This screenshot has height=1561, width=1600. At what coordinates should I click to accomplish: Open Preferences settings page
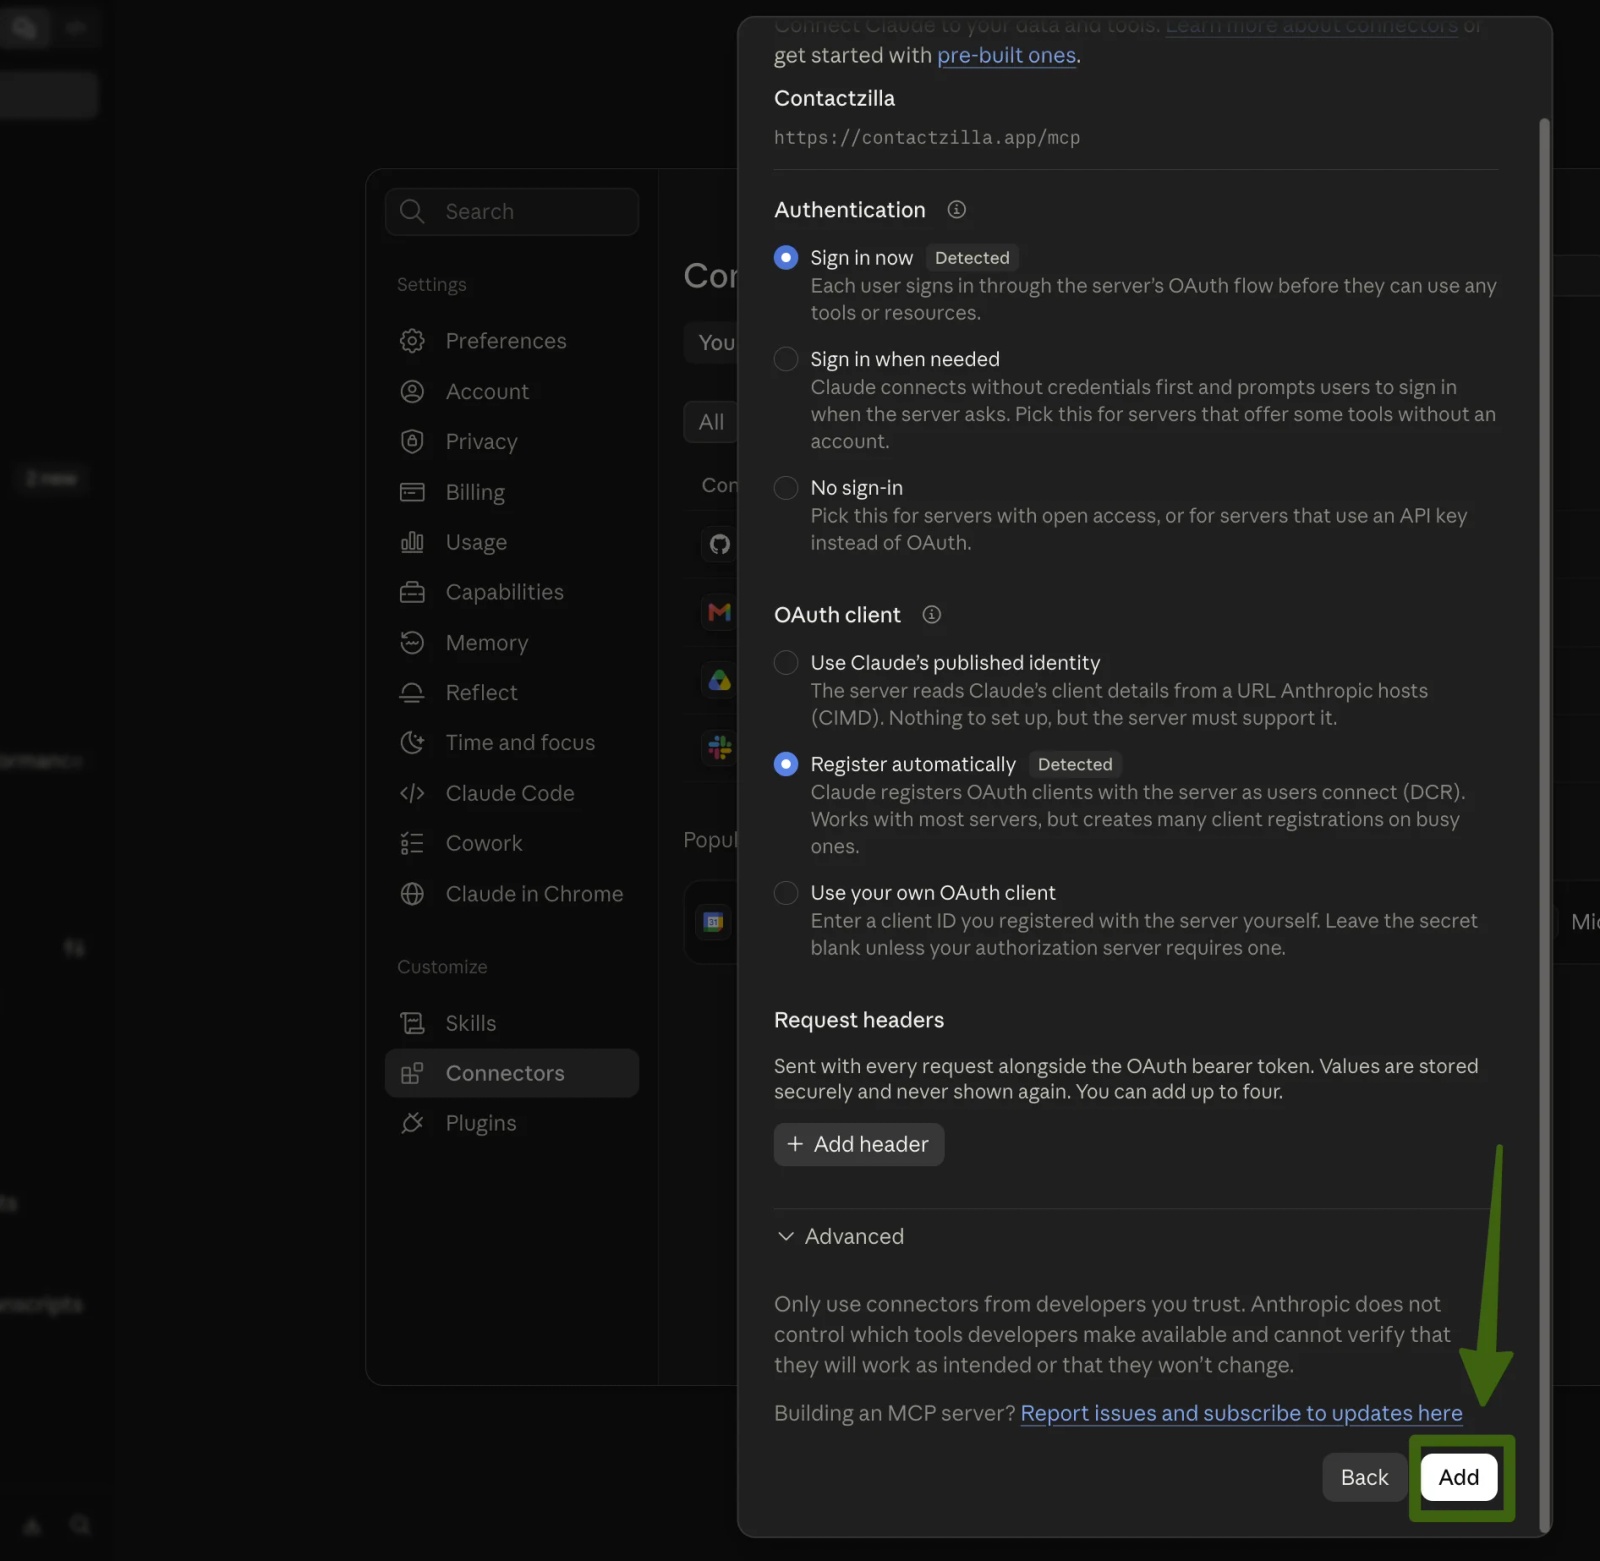[x=511, y=341]
